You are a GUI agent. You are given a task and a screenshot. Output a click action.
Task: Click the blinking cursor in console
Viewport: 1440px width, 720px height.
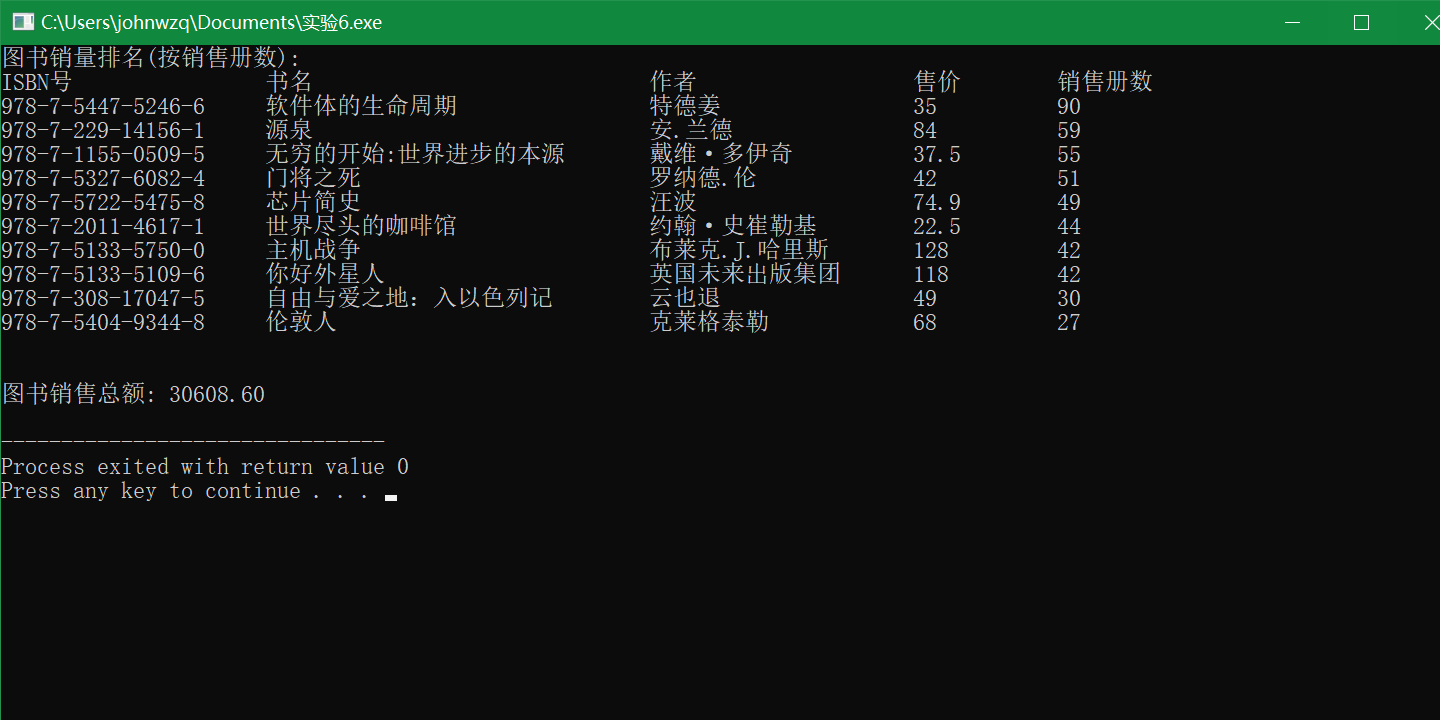click(391, 495)
